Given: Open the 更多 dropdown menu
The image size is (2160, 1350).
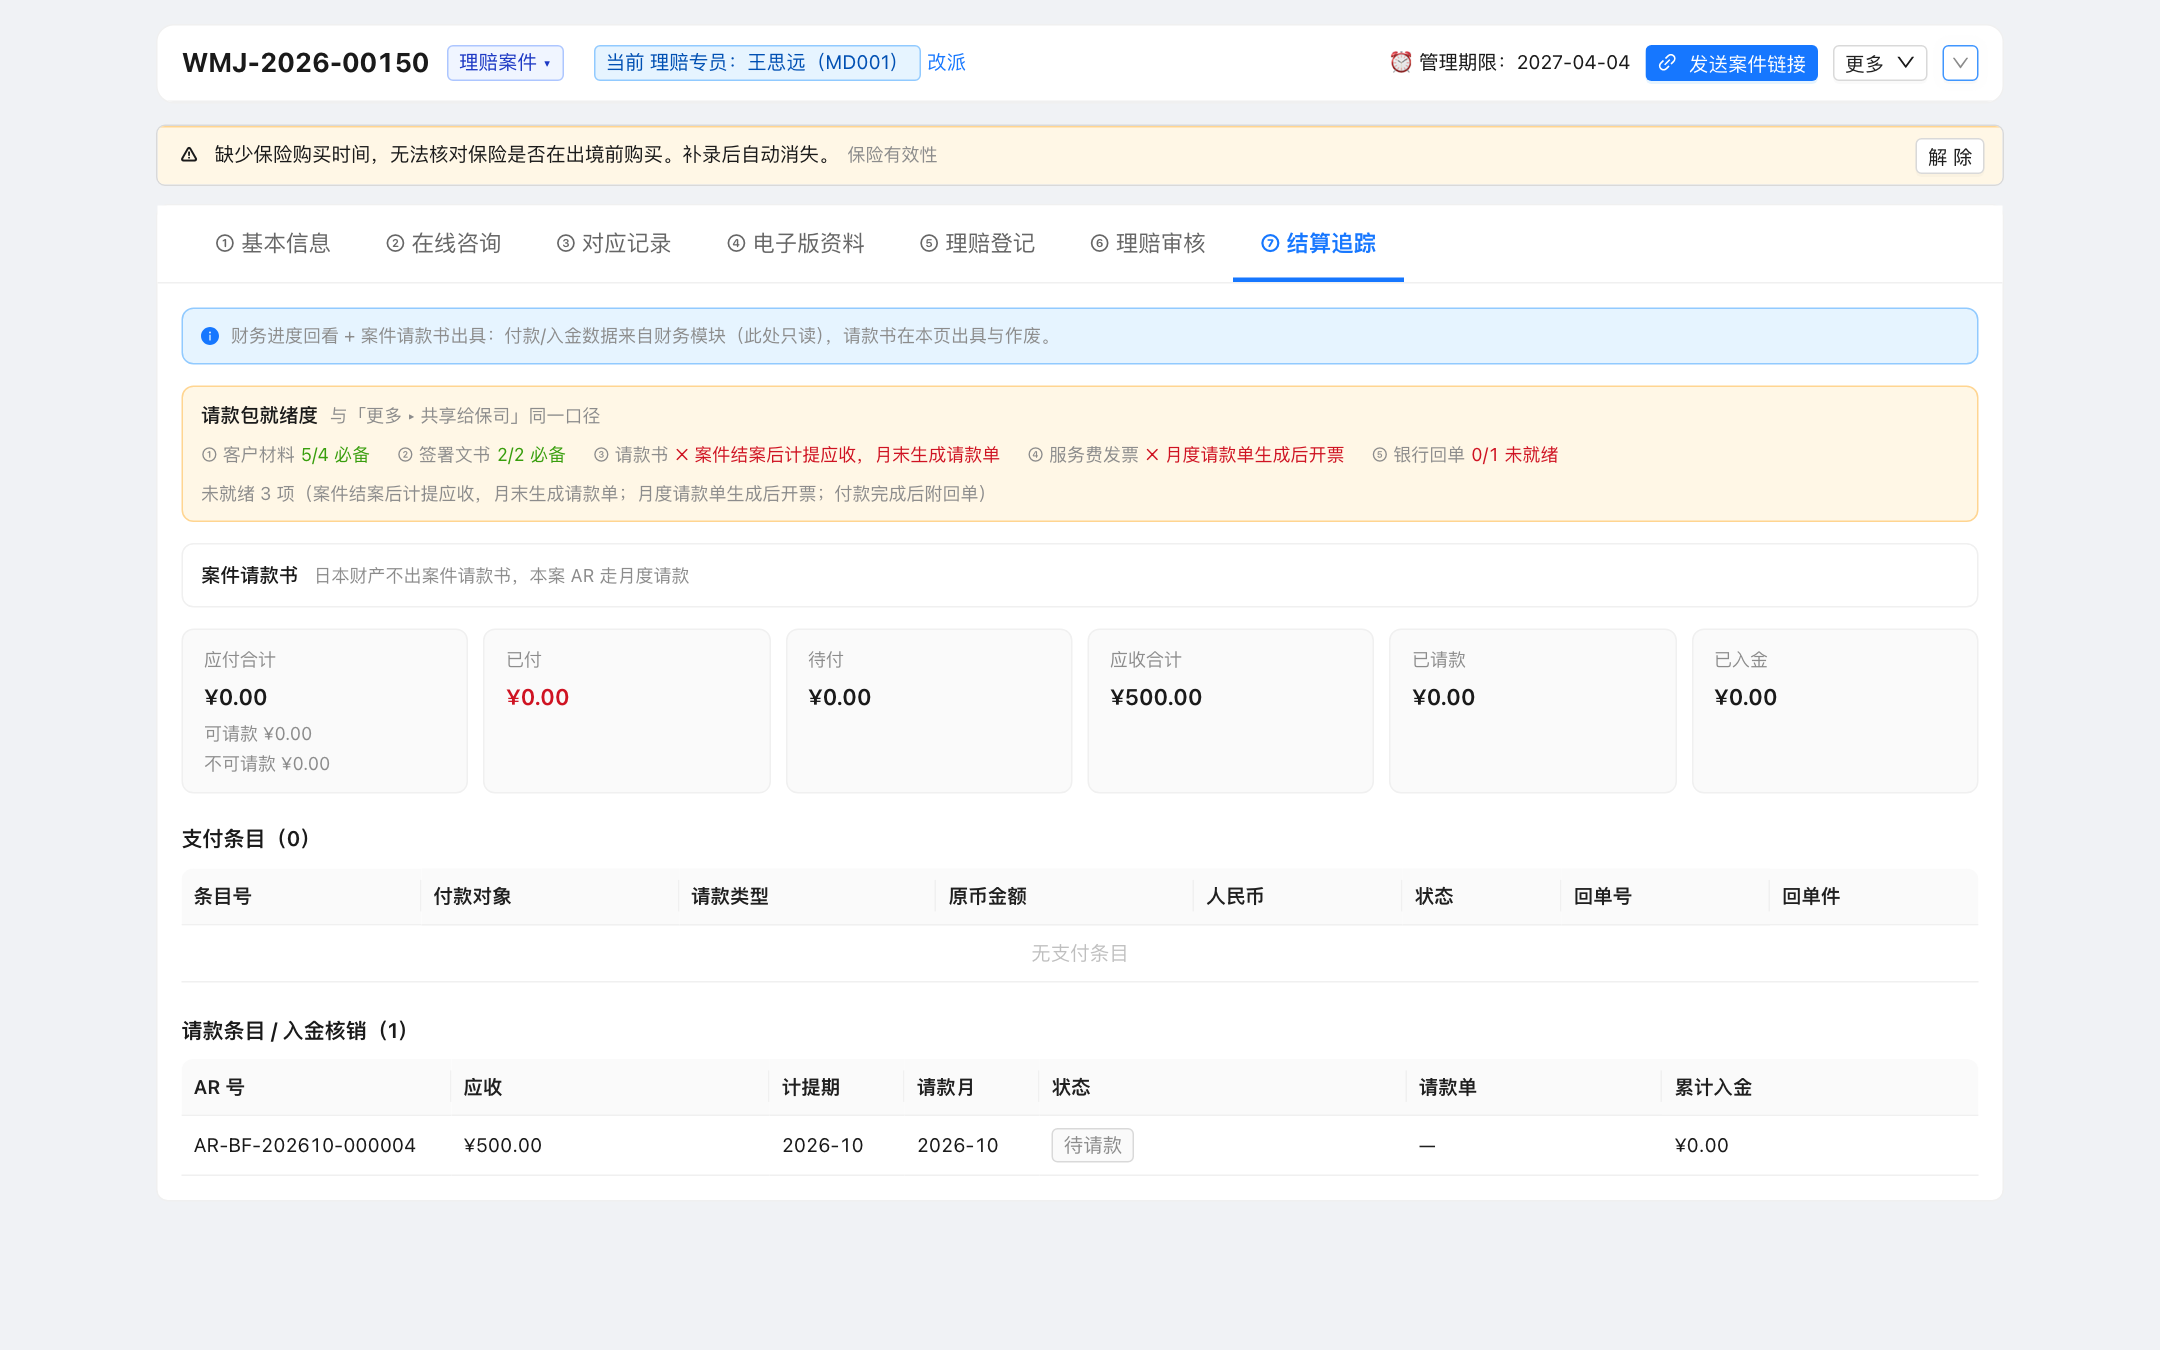Looking at the screenshot, I should coord(1879,63).
